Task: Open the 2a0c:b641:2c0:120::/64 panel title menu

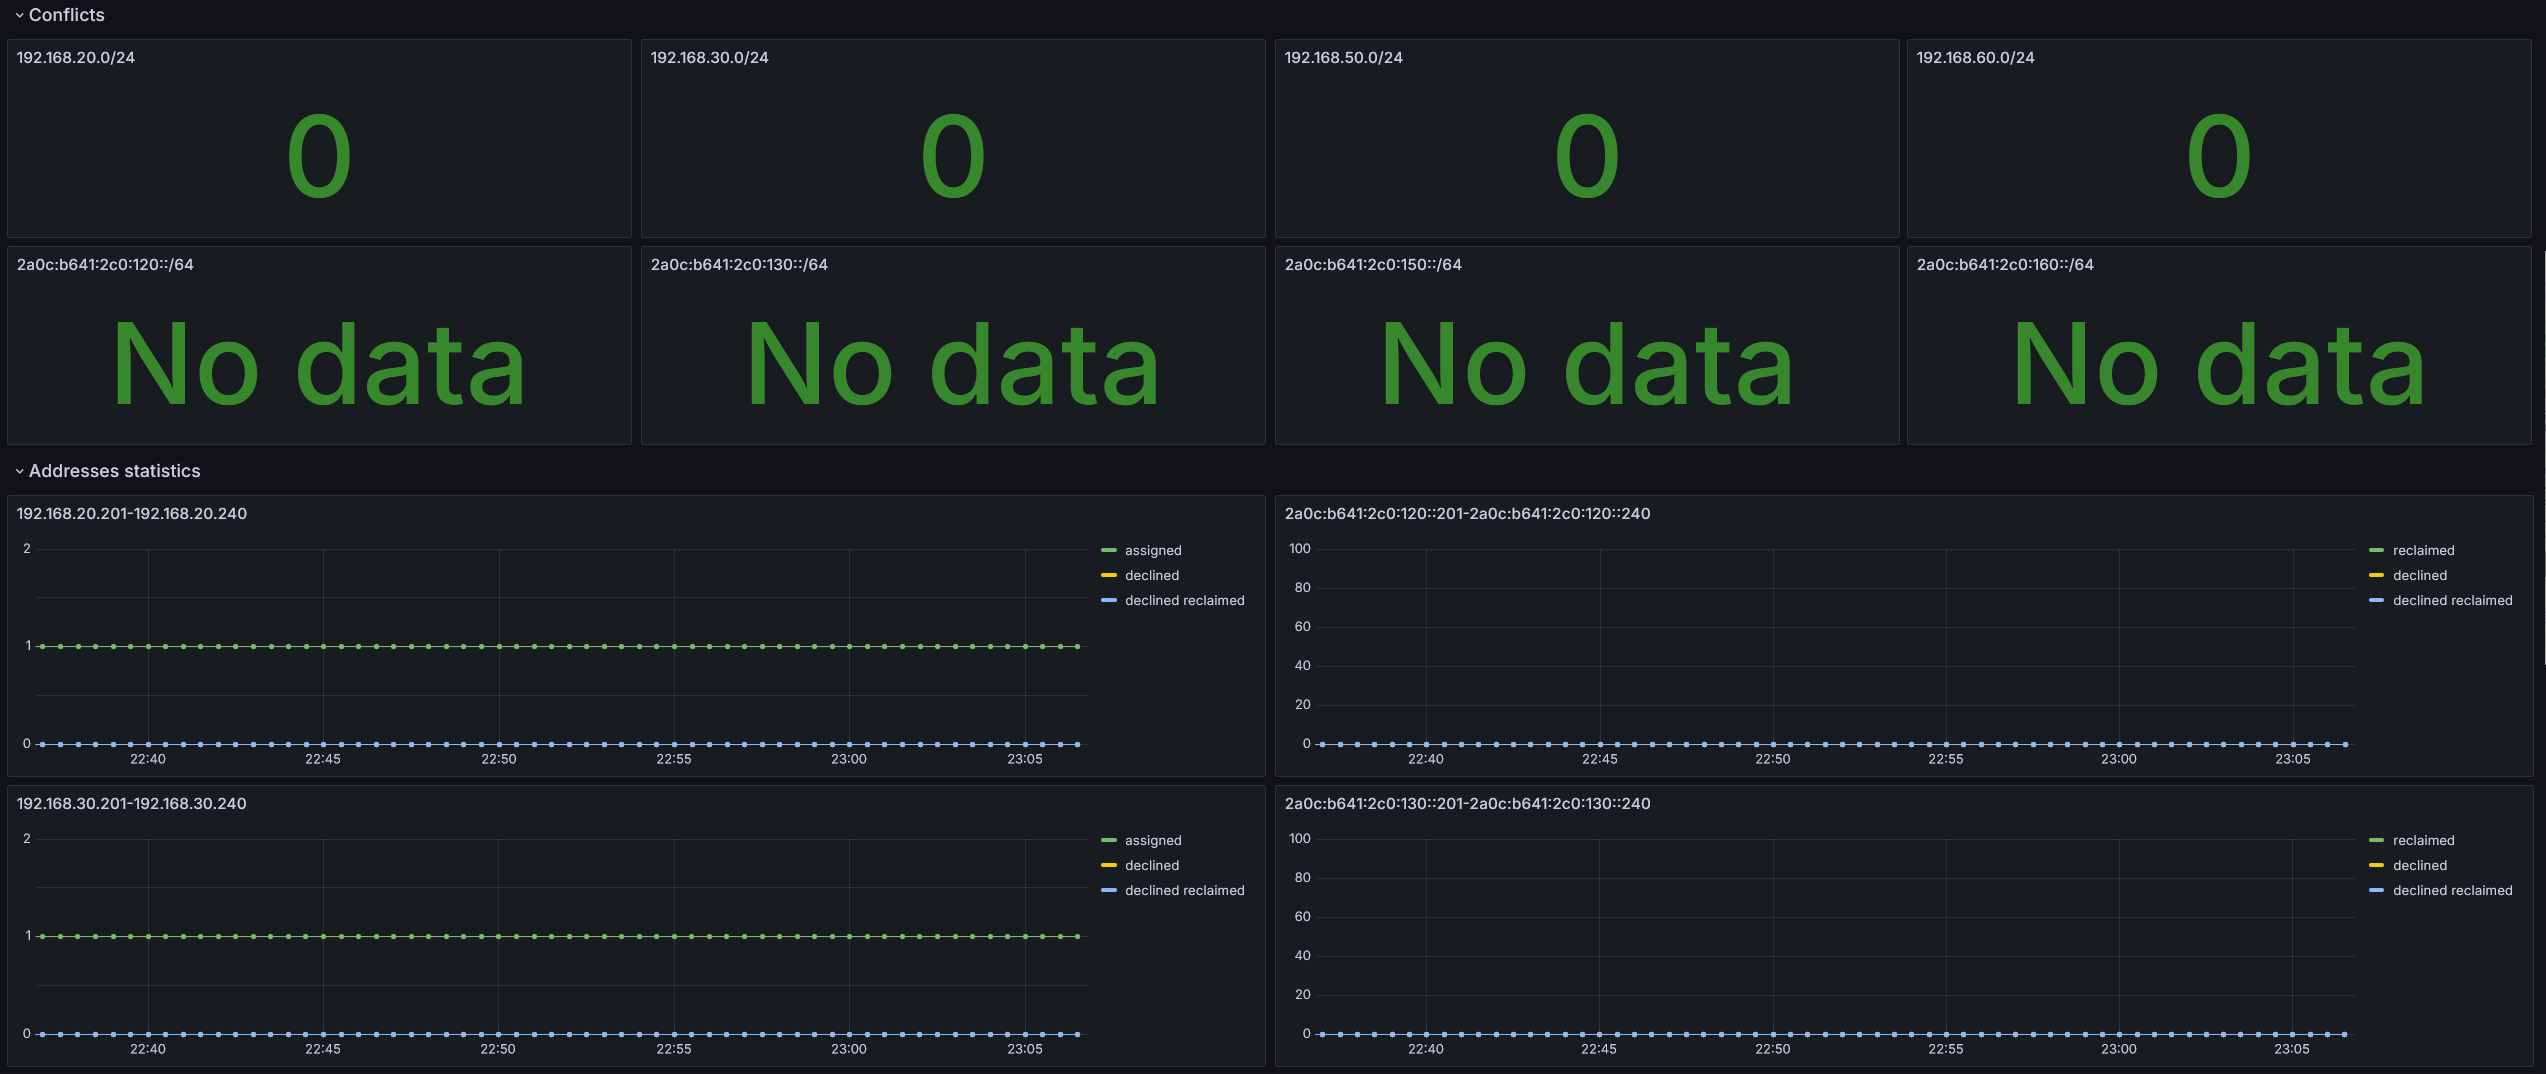Action: (105, 265)
